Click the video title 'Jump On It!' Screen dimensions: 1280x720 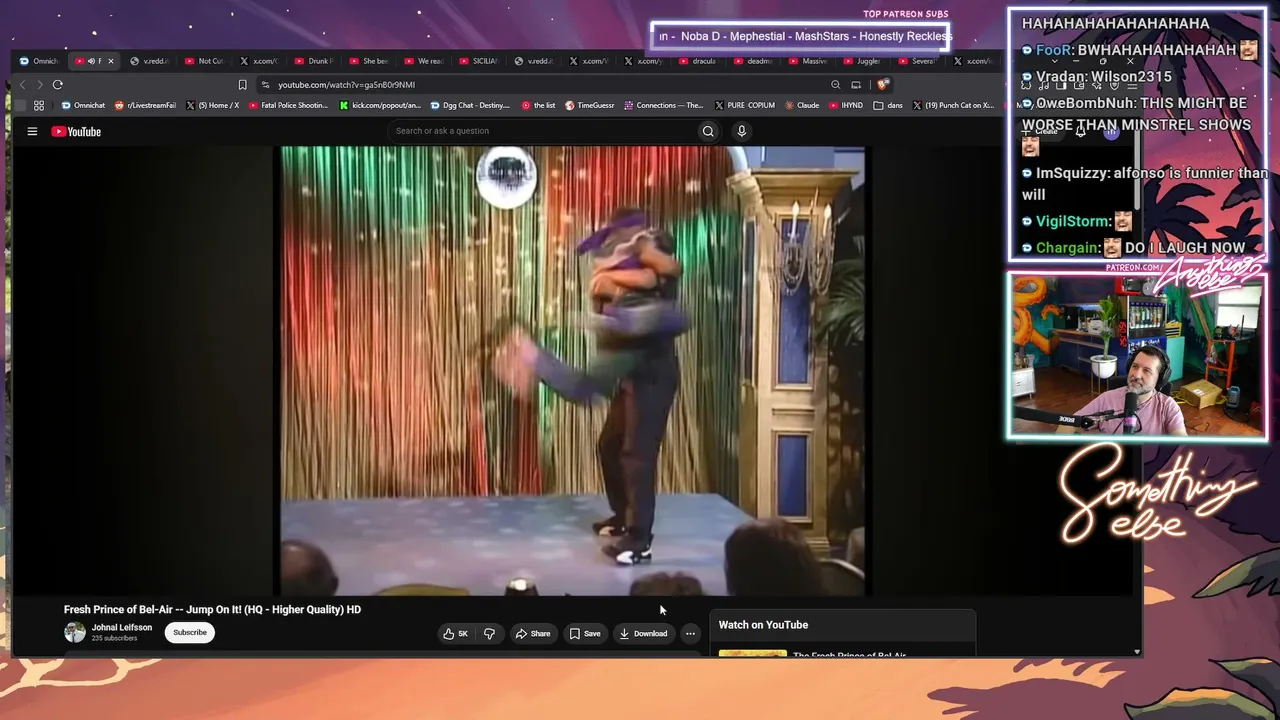tap(212, 609)
